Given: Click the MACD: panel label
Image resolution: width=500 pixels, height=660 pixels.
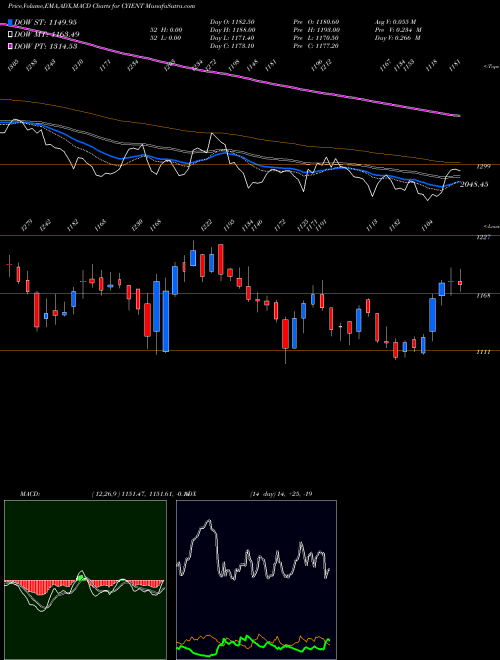Looking at the screenshot, I should [29, 494].
